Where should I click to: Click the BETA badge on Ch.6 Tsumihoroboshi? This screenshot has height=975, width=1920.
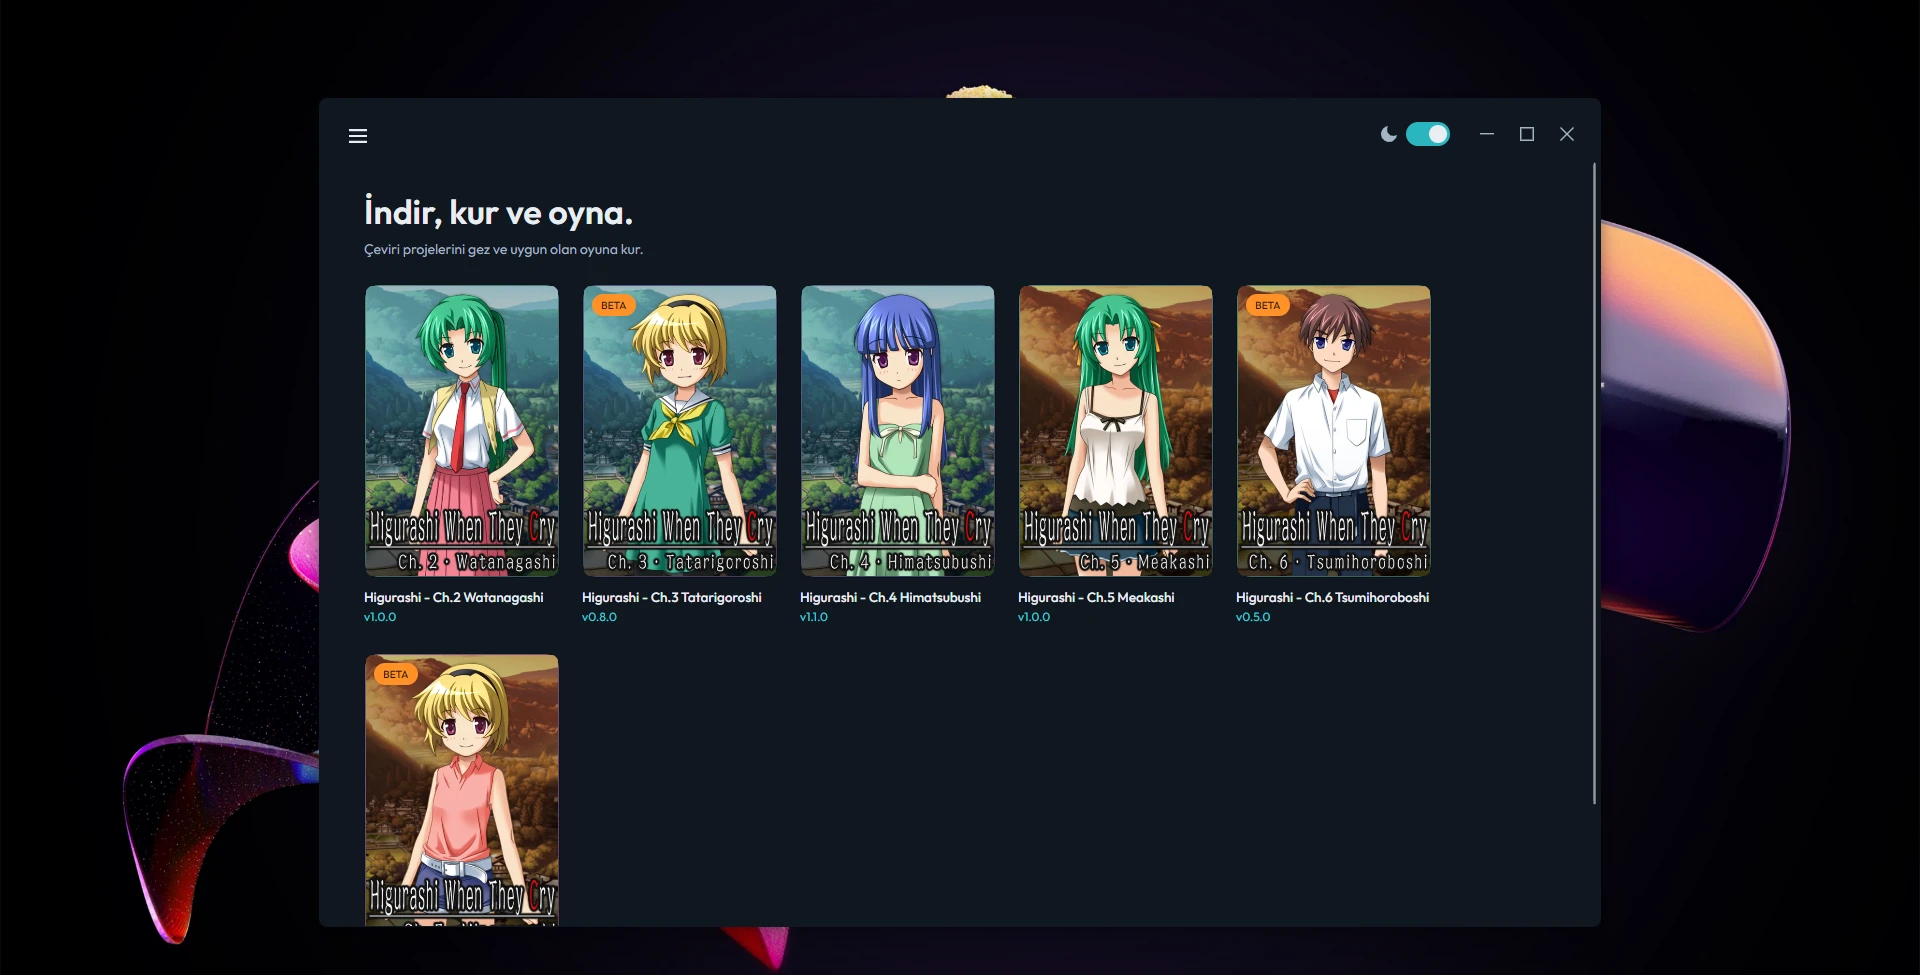pos(1267,305)
